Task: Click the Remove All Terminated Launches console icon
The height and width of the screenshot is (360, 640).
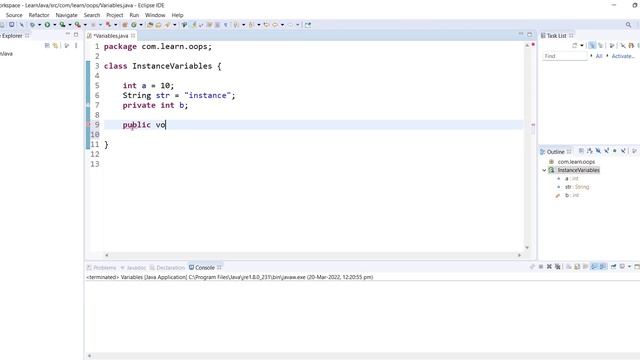Action: coord(558,267)
